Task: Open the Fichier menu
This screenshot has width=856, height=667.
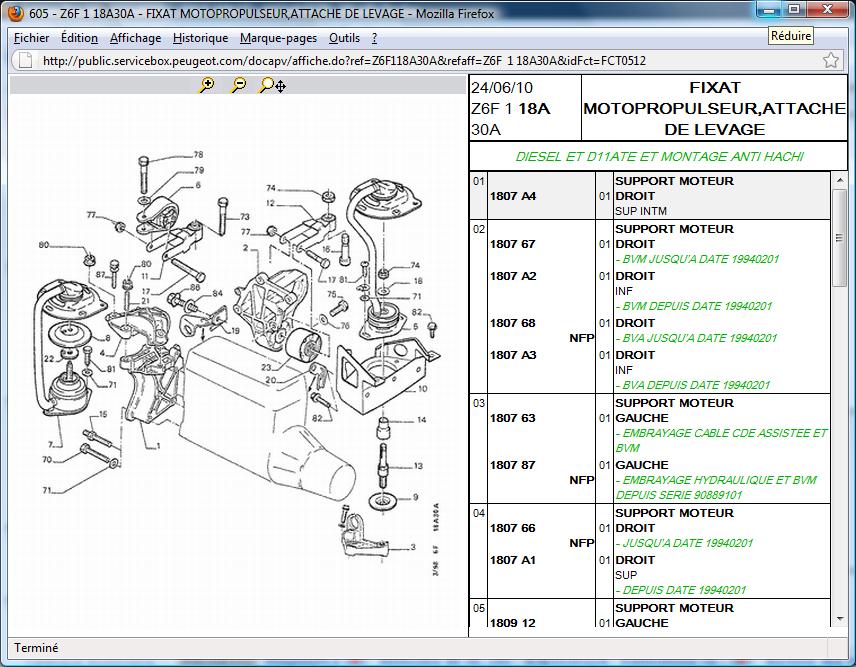Action: tap(32, 38)
